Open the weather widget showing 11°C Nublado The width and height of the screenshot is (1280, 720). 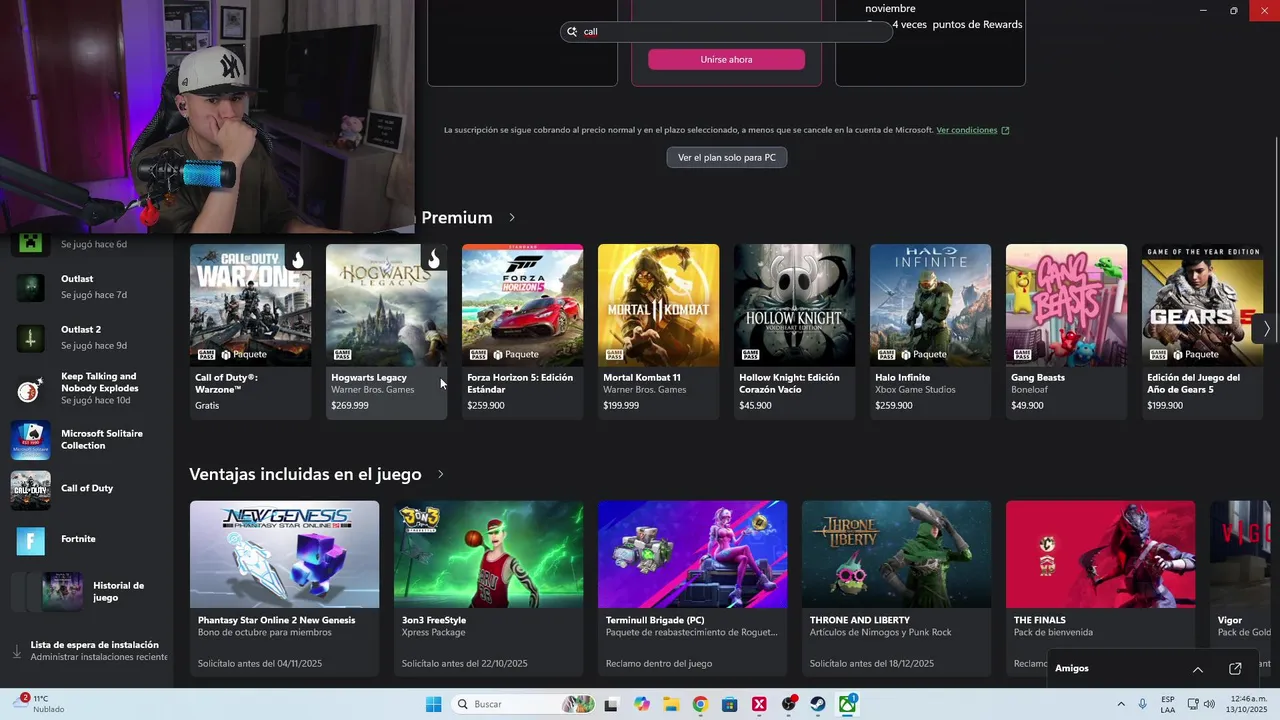pos(40,704)
